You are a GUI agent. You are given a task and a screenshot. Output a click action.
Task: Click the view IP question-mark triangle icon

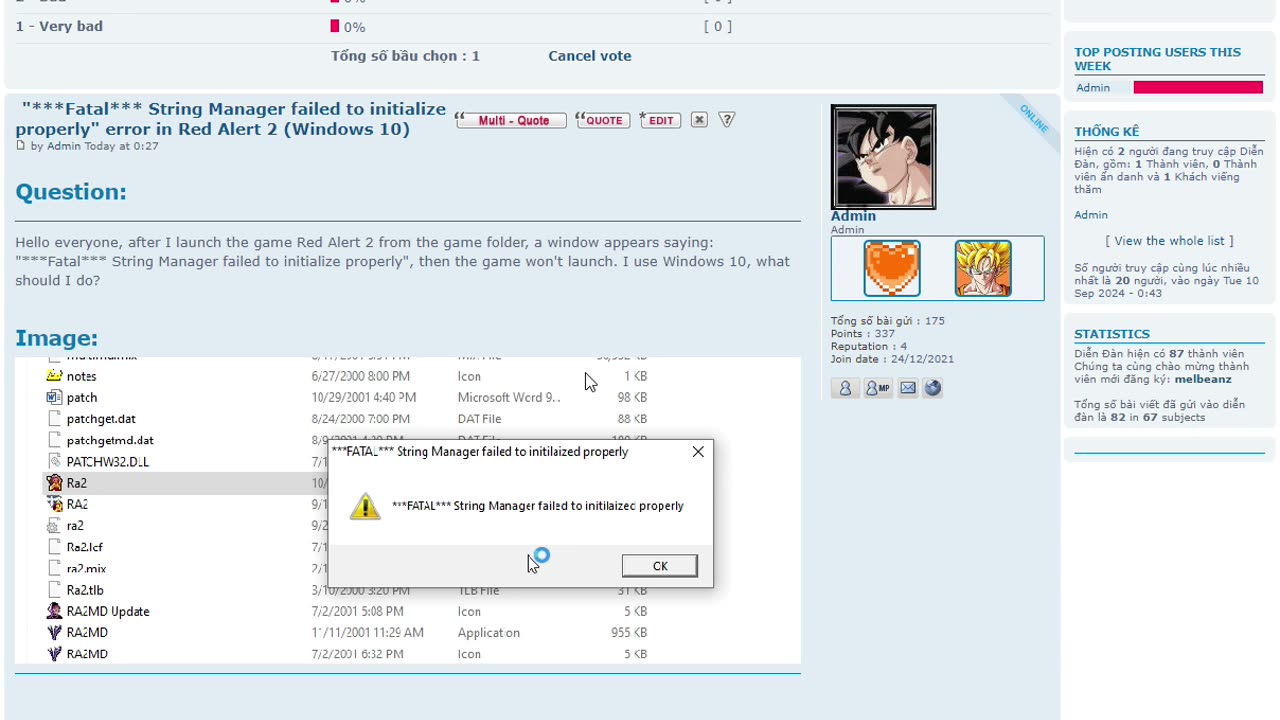[727, 119]
